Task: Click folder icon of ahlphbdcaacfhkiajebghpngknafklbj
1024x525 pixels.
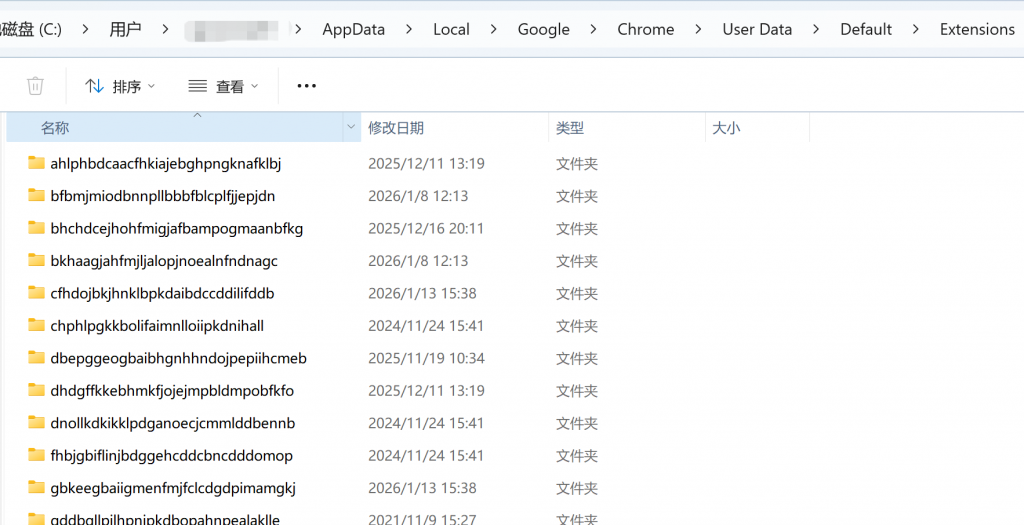Action: (x=37, y=163)
